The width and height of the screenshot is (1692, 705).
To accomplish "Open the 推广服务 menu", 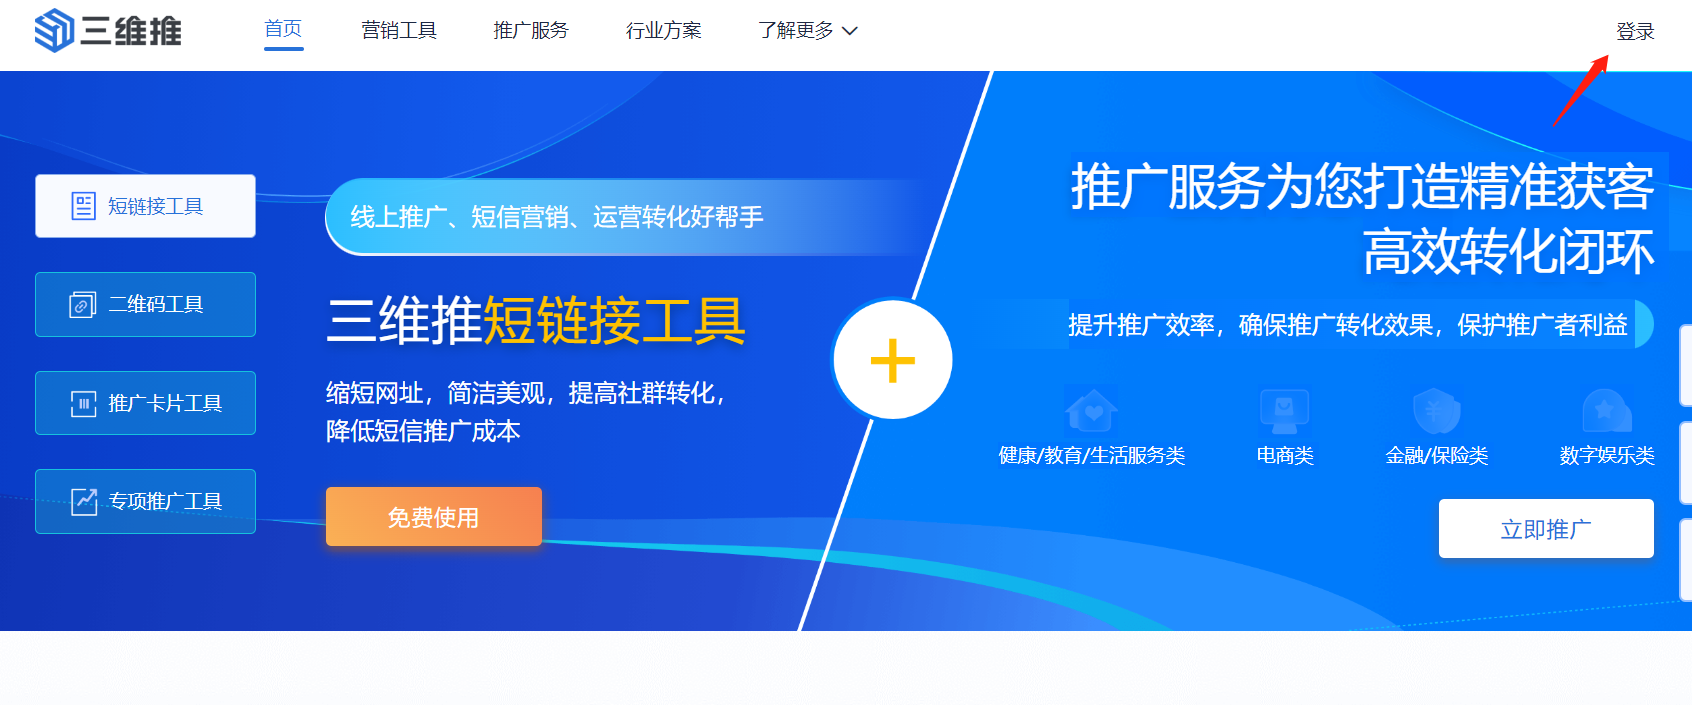I will coord(531,31).
